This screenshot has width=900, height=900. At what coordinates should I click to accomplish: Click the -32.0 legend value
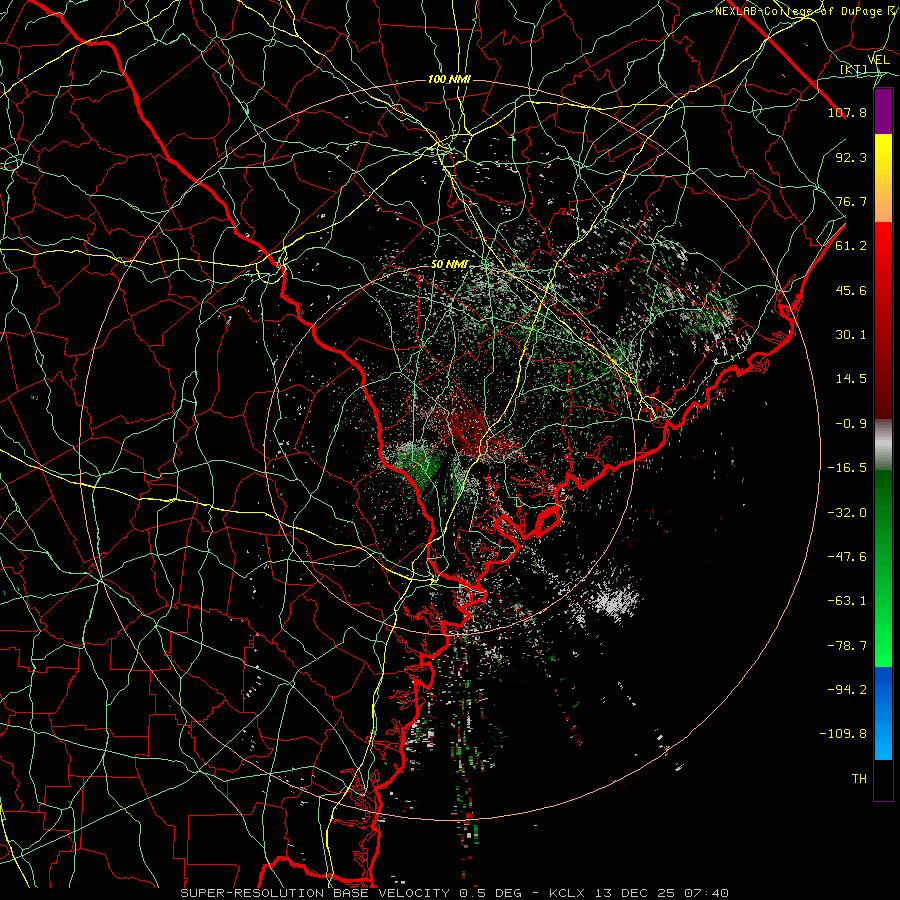847,513
